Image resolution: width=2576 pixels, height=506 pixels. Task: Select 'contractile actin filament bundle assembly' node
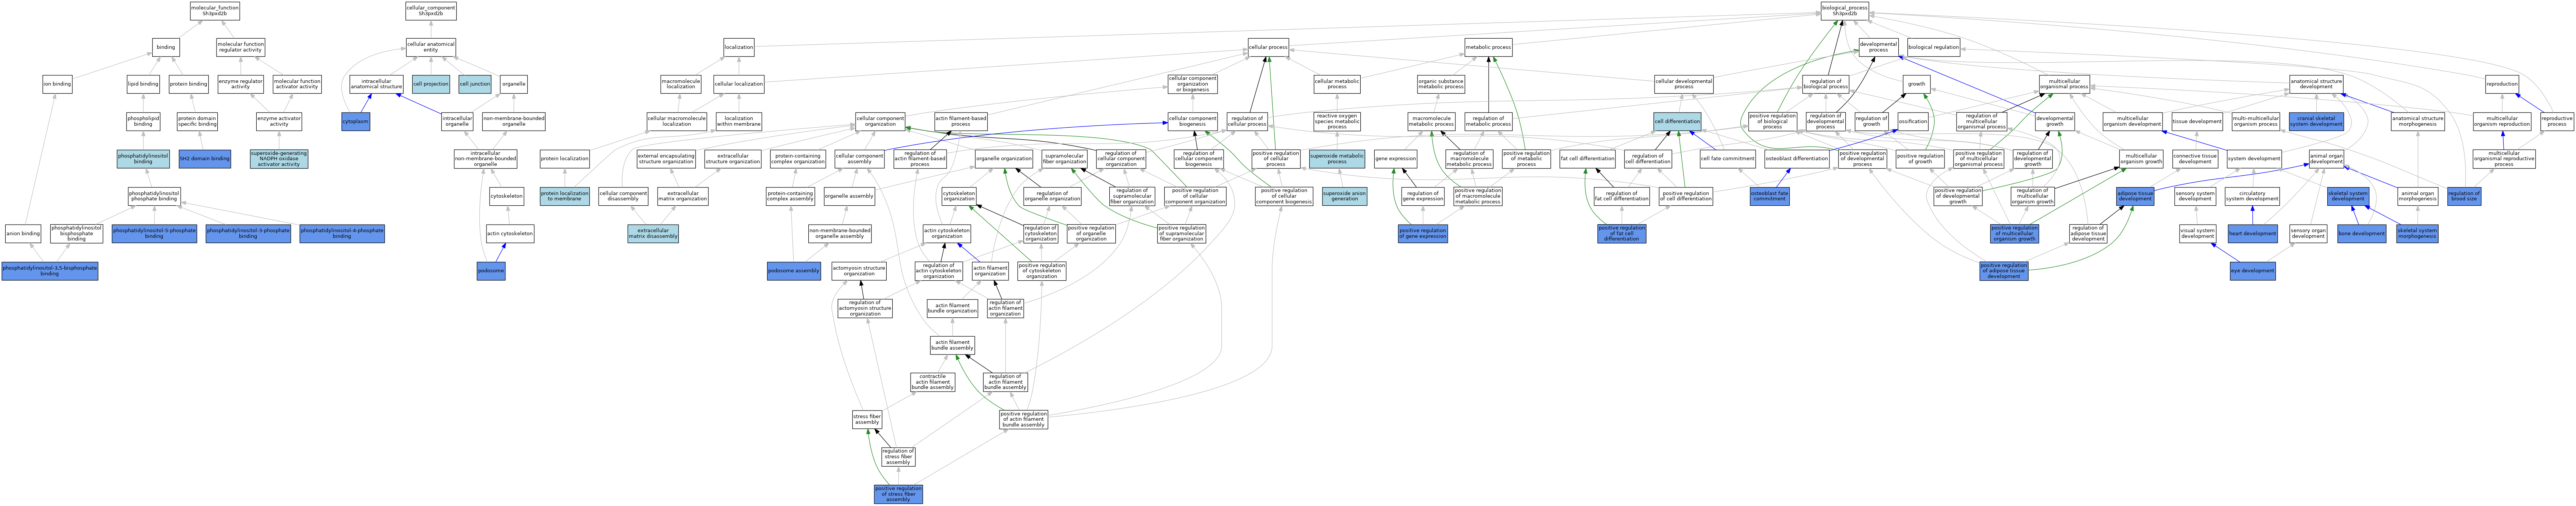pyautogui.click(x=933, y=382)
